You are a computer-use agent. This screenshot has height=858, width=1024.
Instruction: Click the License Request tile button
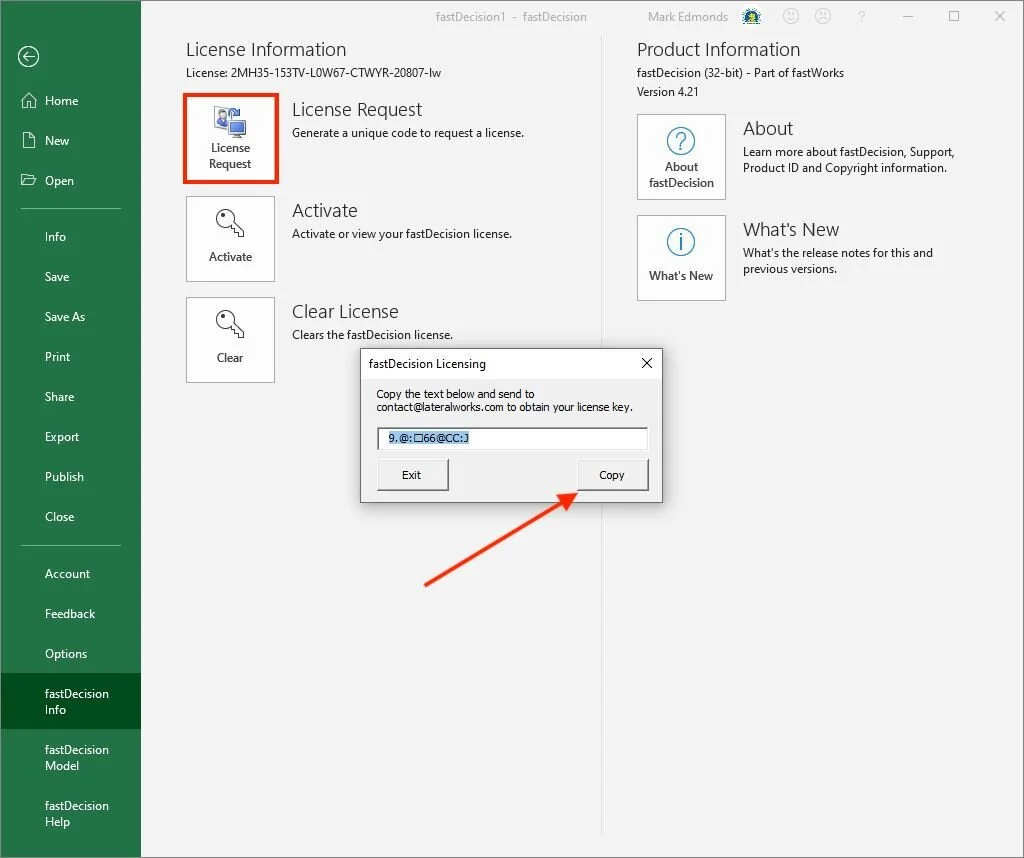click(231, 138)
